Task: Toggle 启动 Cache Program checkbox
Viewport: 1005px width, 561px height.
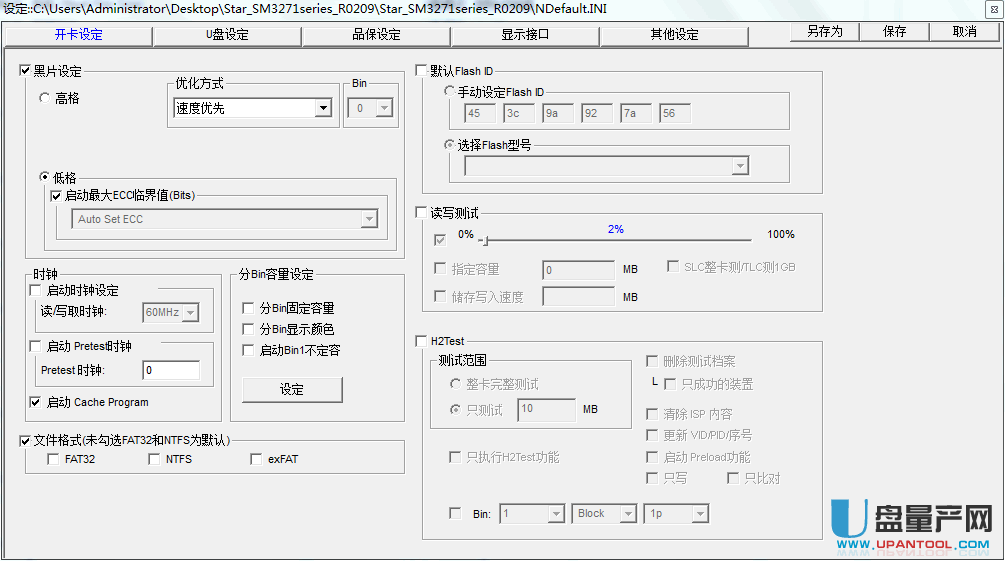Action: 36,402
